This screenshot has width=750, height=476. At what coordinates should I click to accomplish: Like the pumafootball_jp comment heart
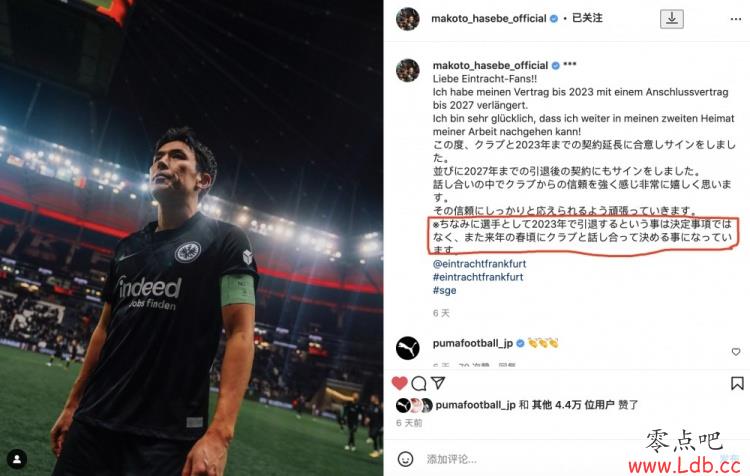736,352
